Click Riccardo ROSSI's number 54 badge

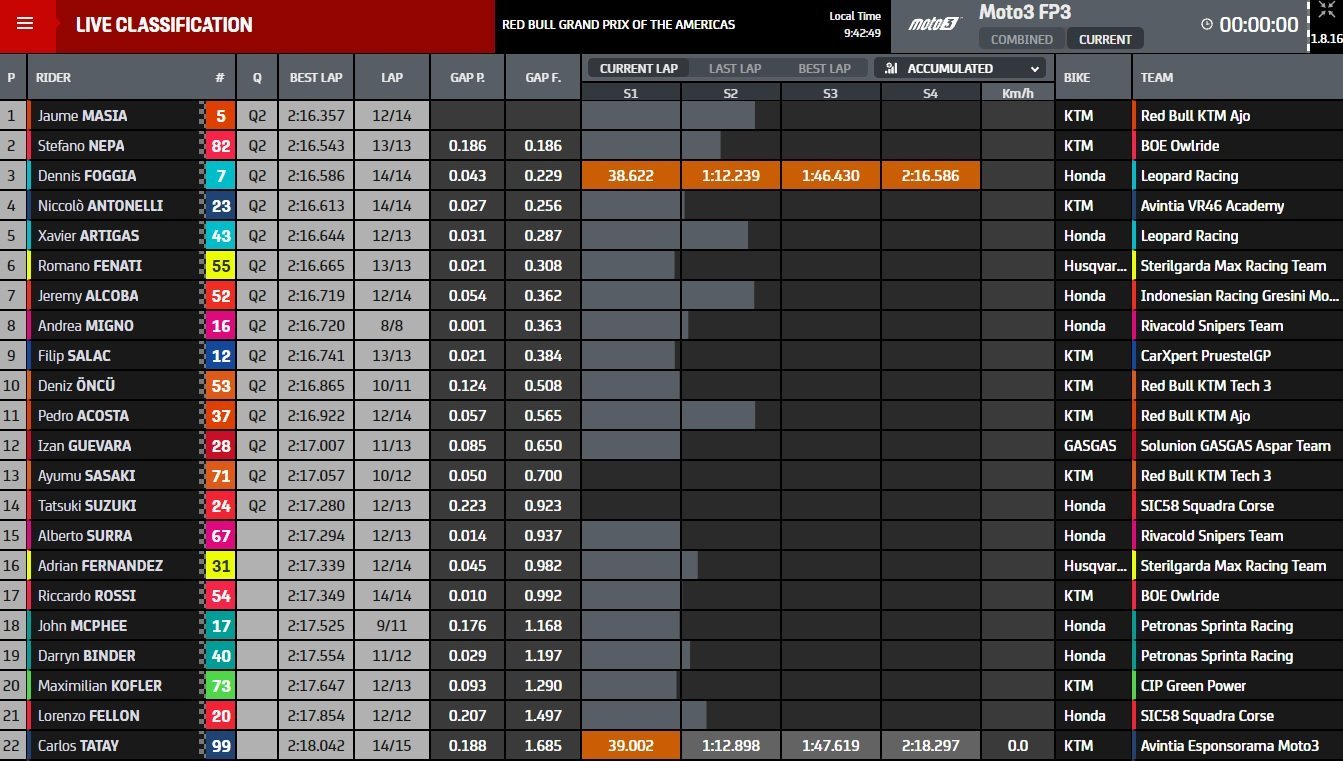220,595
